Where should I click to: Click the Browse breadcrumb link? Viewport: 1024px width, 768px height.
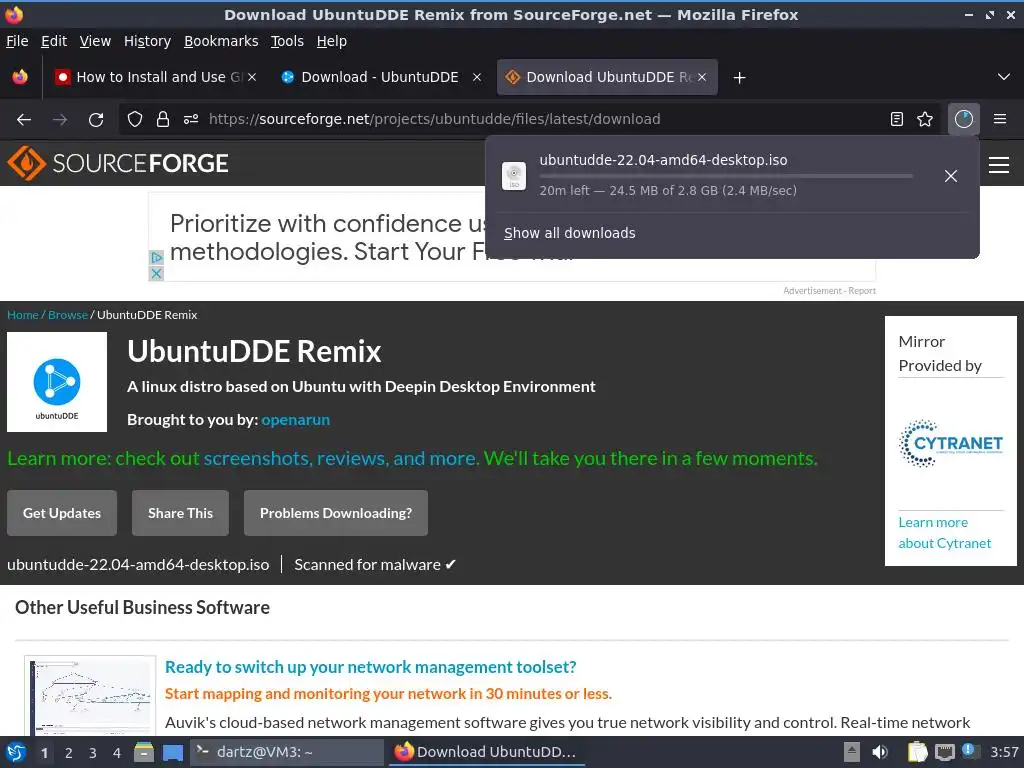point(68,315)
